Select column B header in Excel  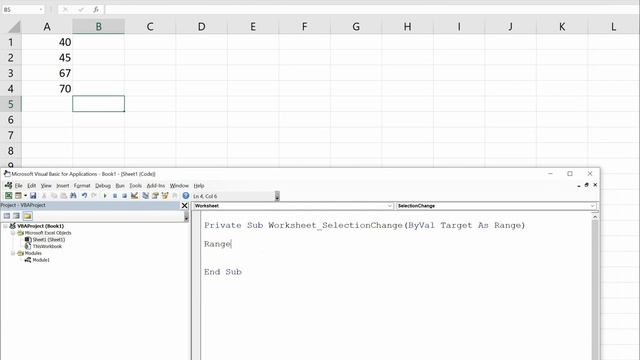[98, 27]
